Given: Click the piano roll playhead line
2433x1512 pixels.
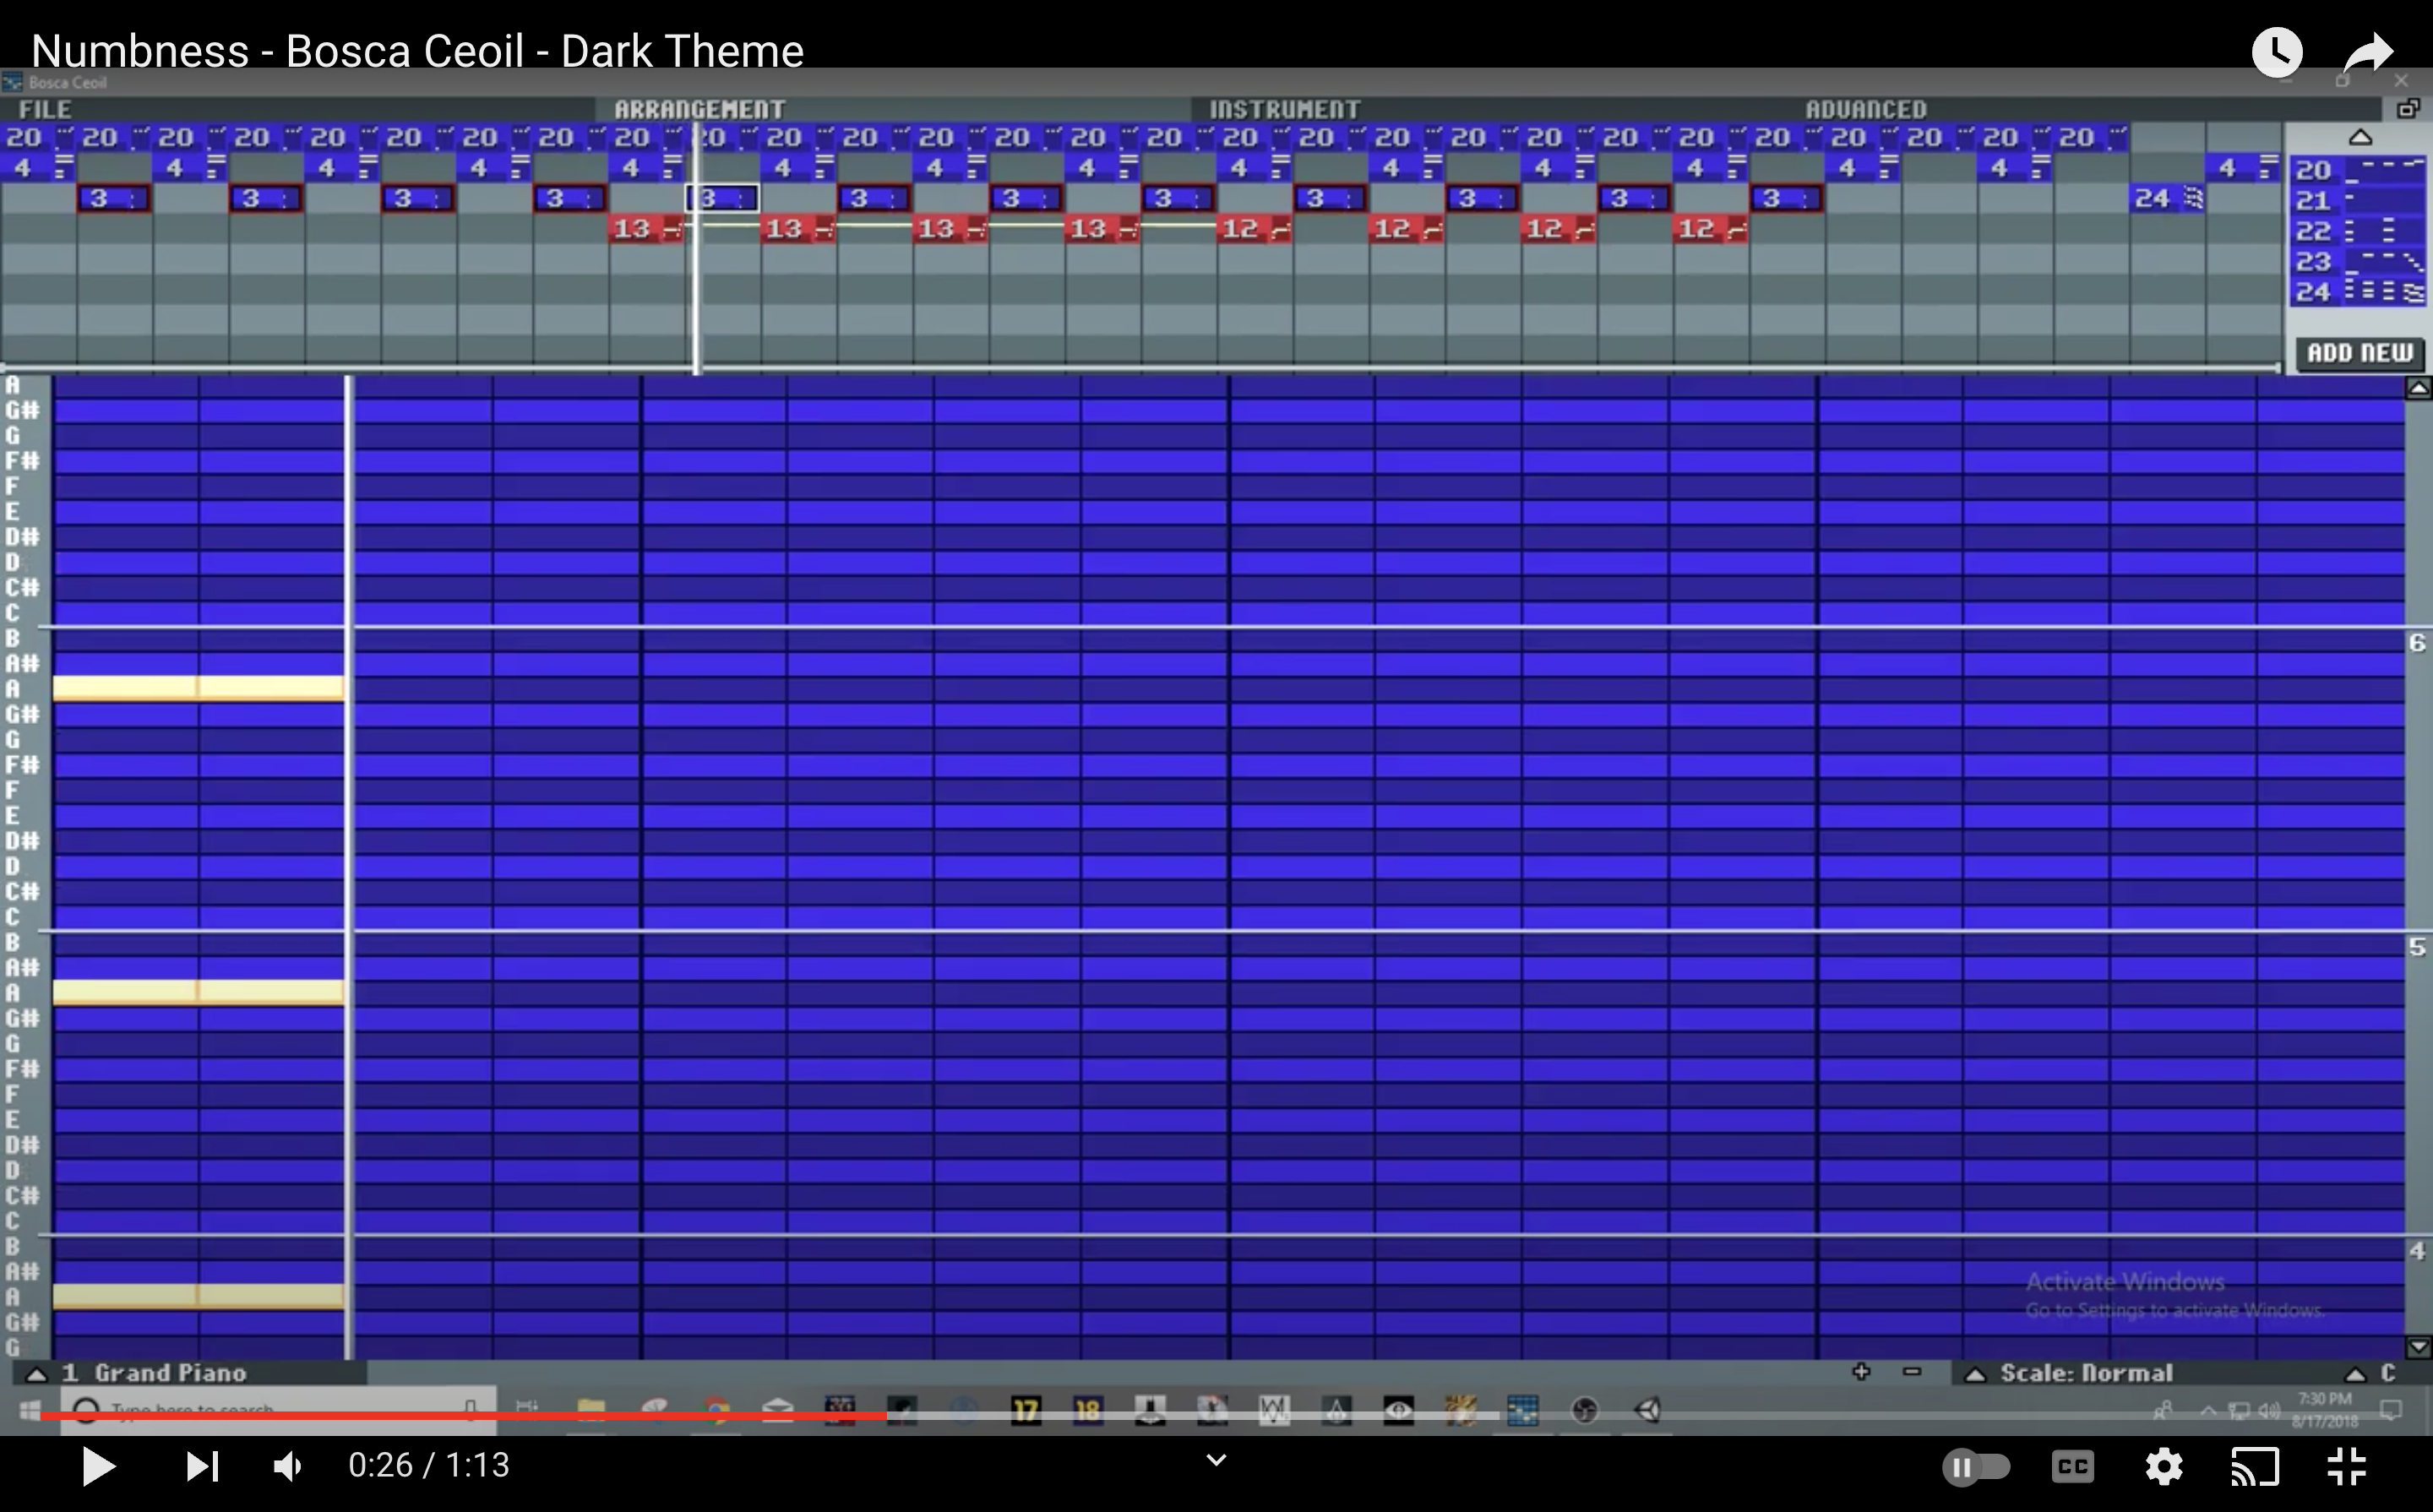Looking at the screenshot, I should (348, 866).
